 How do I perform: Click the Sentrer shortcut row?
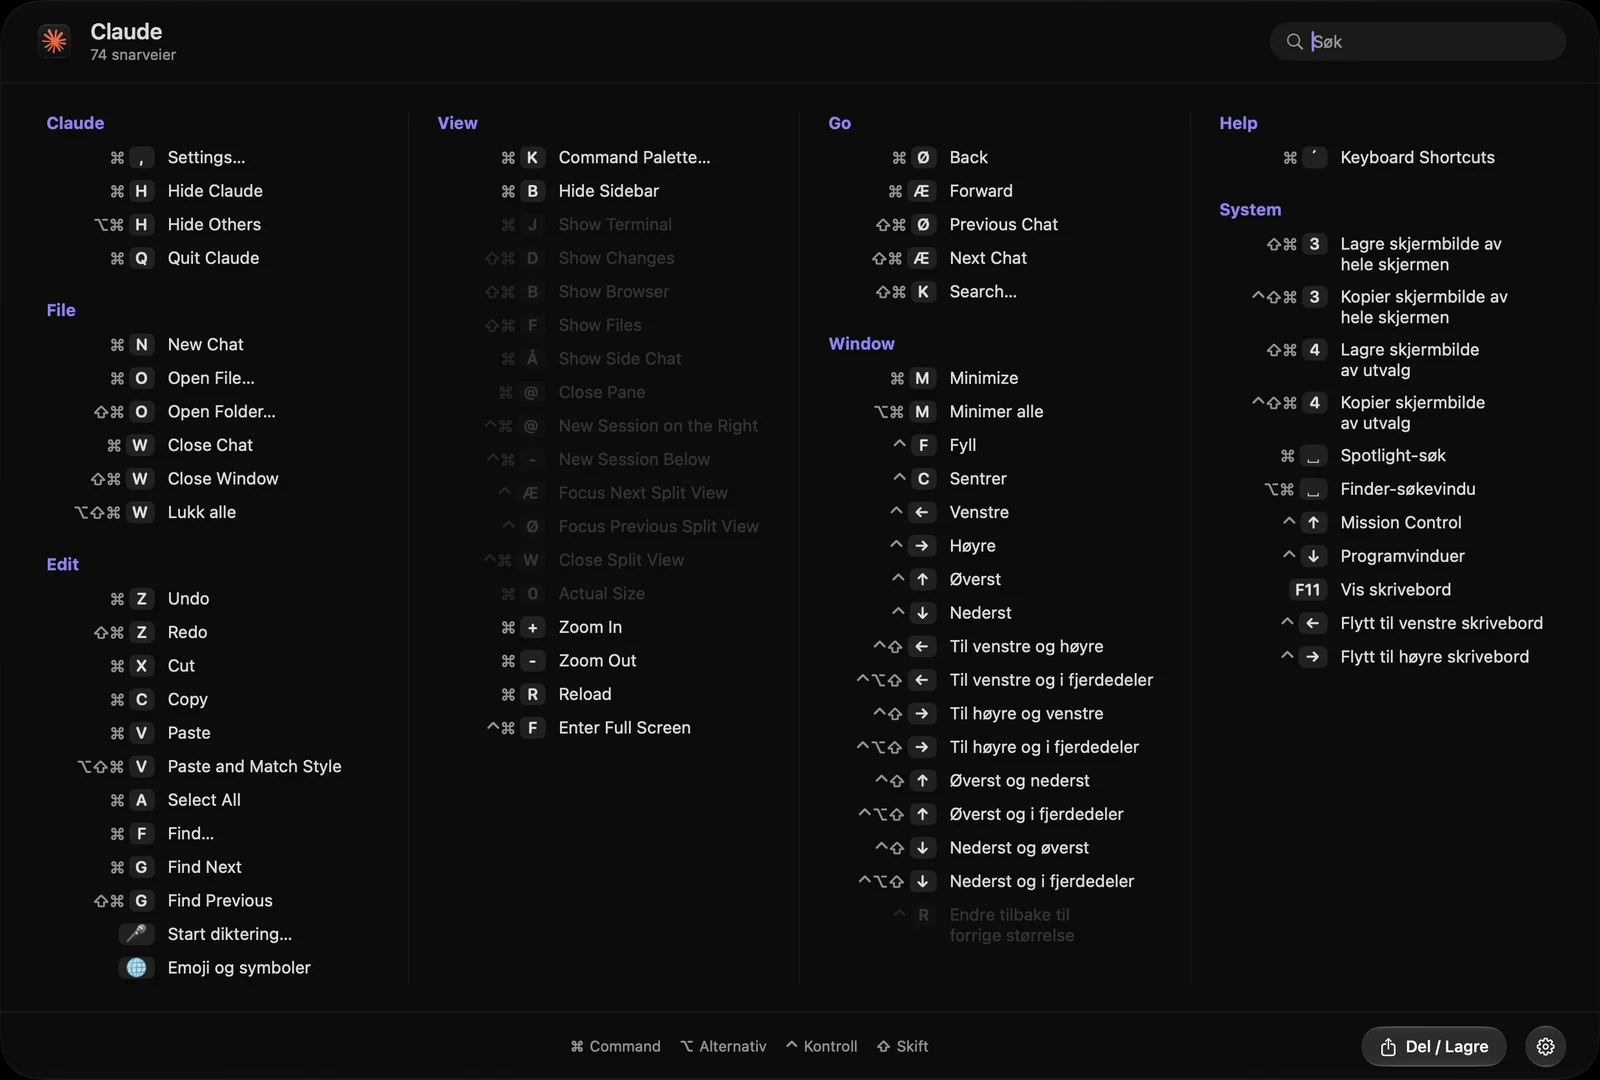click(949, 479)
